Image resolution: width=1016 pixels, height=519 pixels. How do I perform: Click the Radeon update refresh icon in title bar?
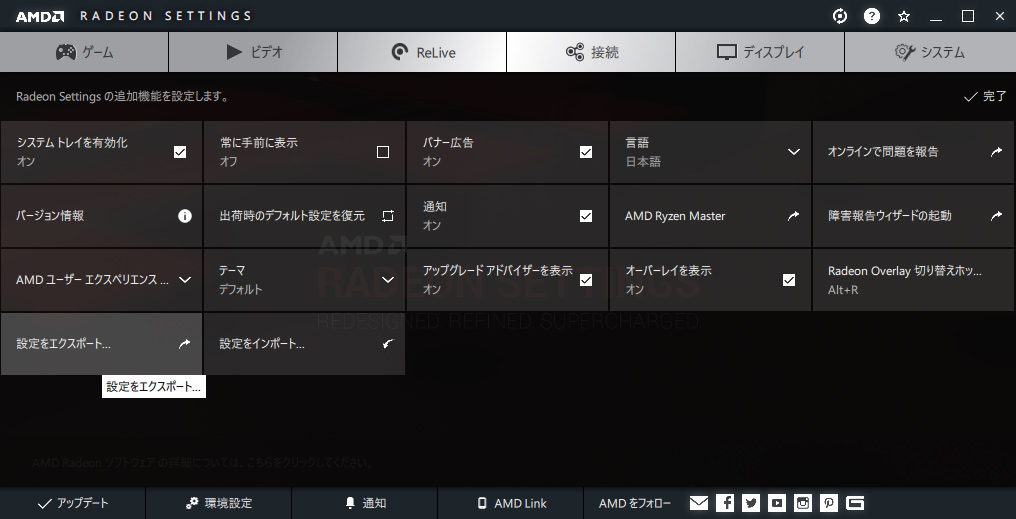coord(840,16)
